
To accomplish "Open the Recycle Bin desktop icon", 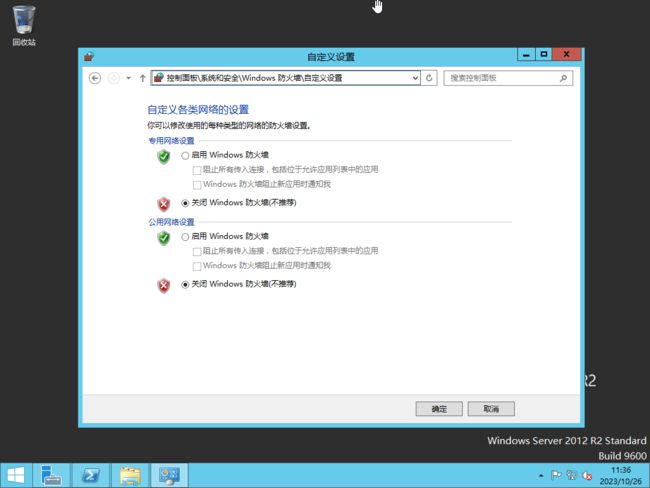I will coord(24,25).
